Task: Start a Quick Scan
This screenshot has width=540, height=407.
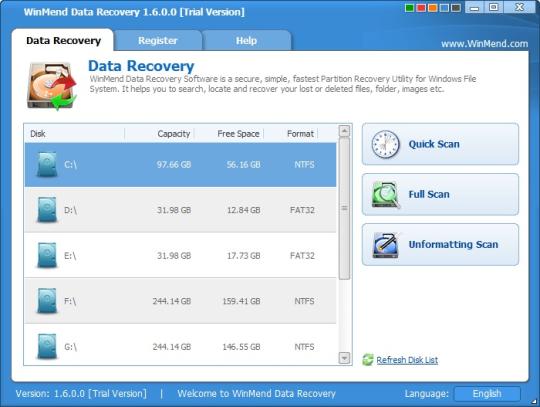Action: 440,144
